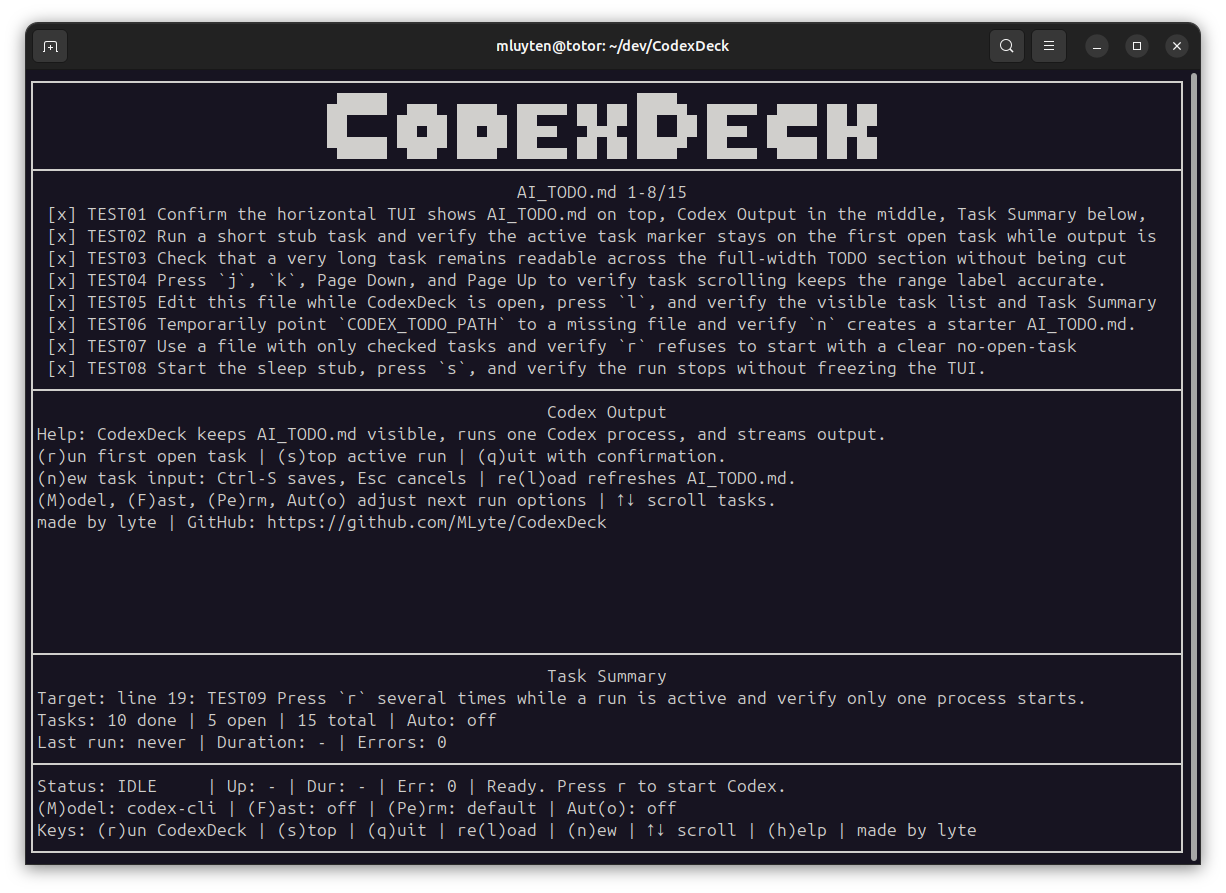Click the (Pe)rm: default option
Viewport: 1226px width, 893px height.
(x=462, y=808)
